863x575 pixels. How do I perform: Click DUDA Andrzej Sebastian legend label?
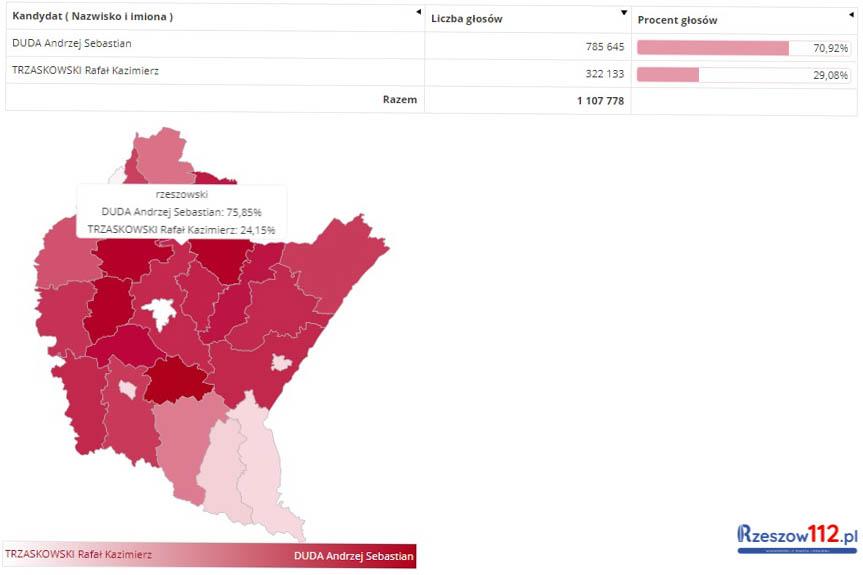(x=353, y=555)
